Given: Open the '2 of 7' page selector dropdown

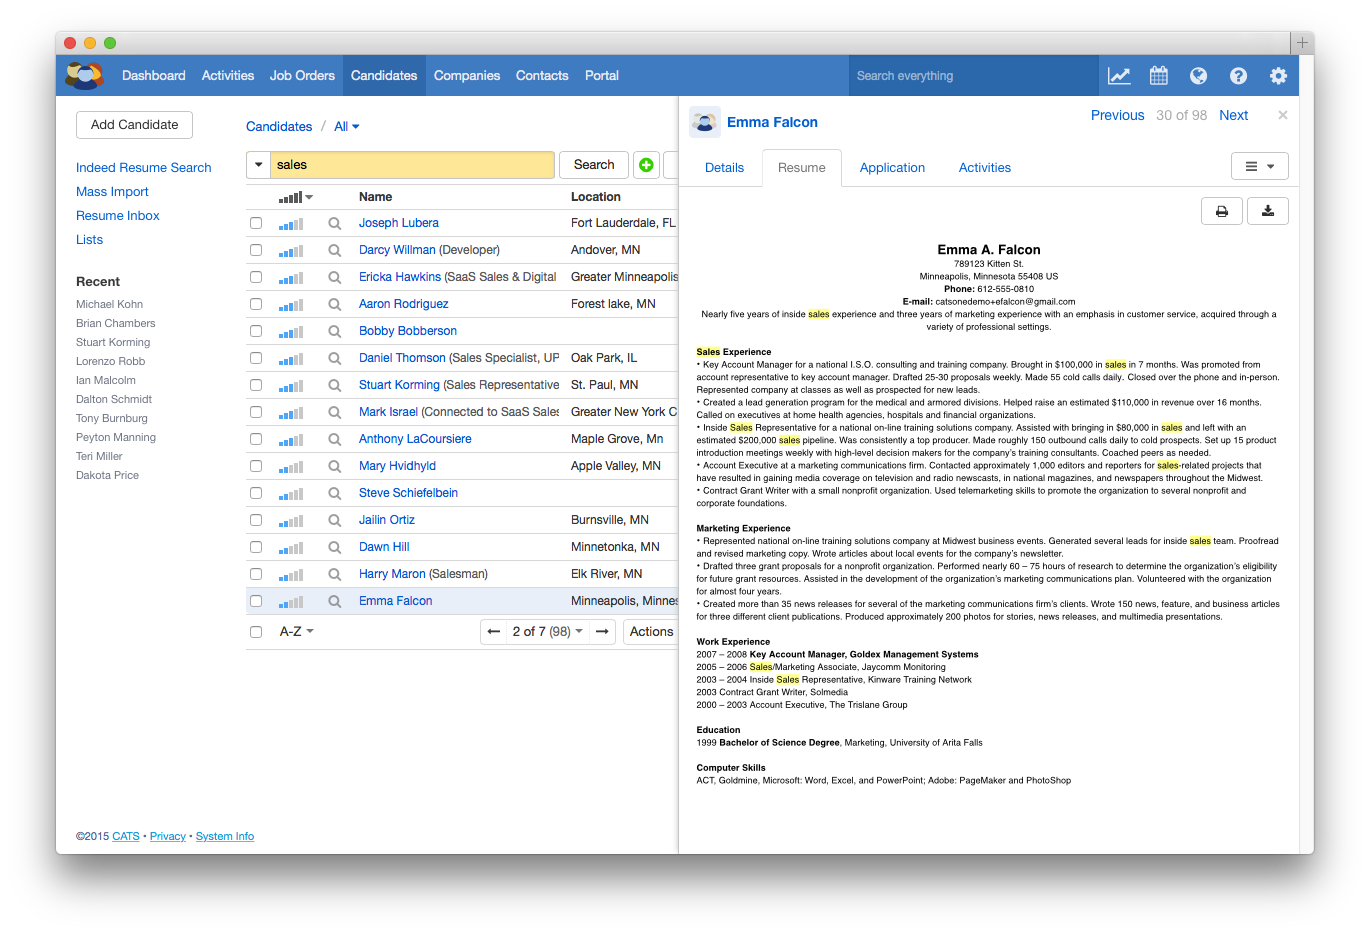Looking at the screenshot, I should click(x=547, y=631).
